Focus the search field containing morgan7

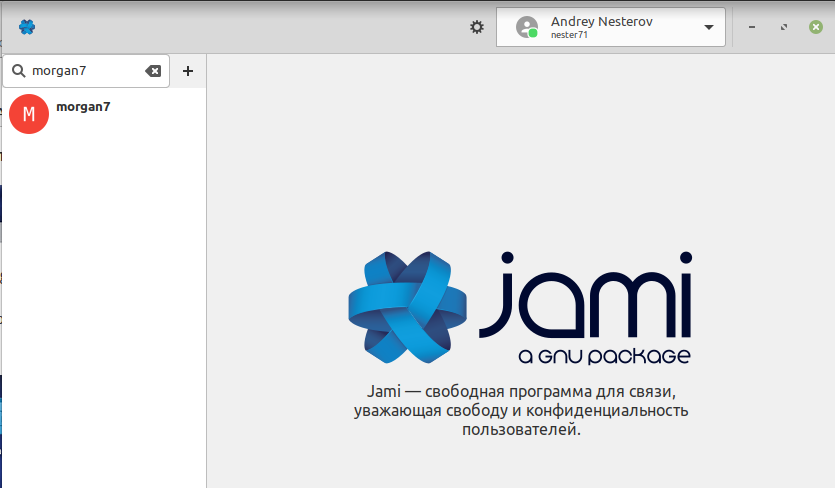(x=85, y=71)
